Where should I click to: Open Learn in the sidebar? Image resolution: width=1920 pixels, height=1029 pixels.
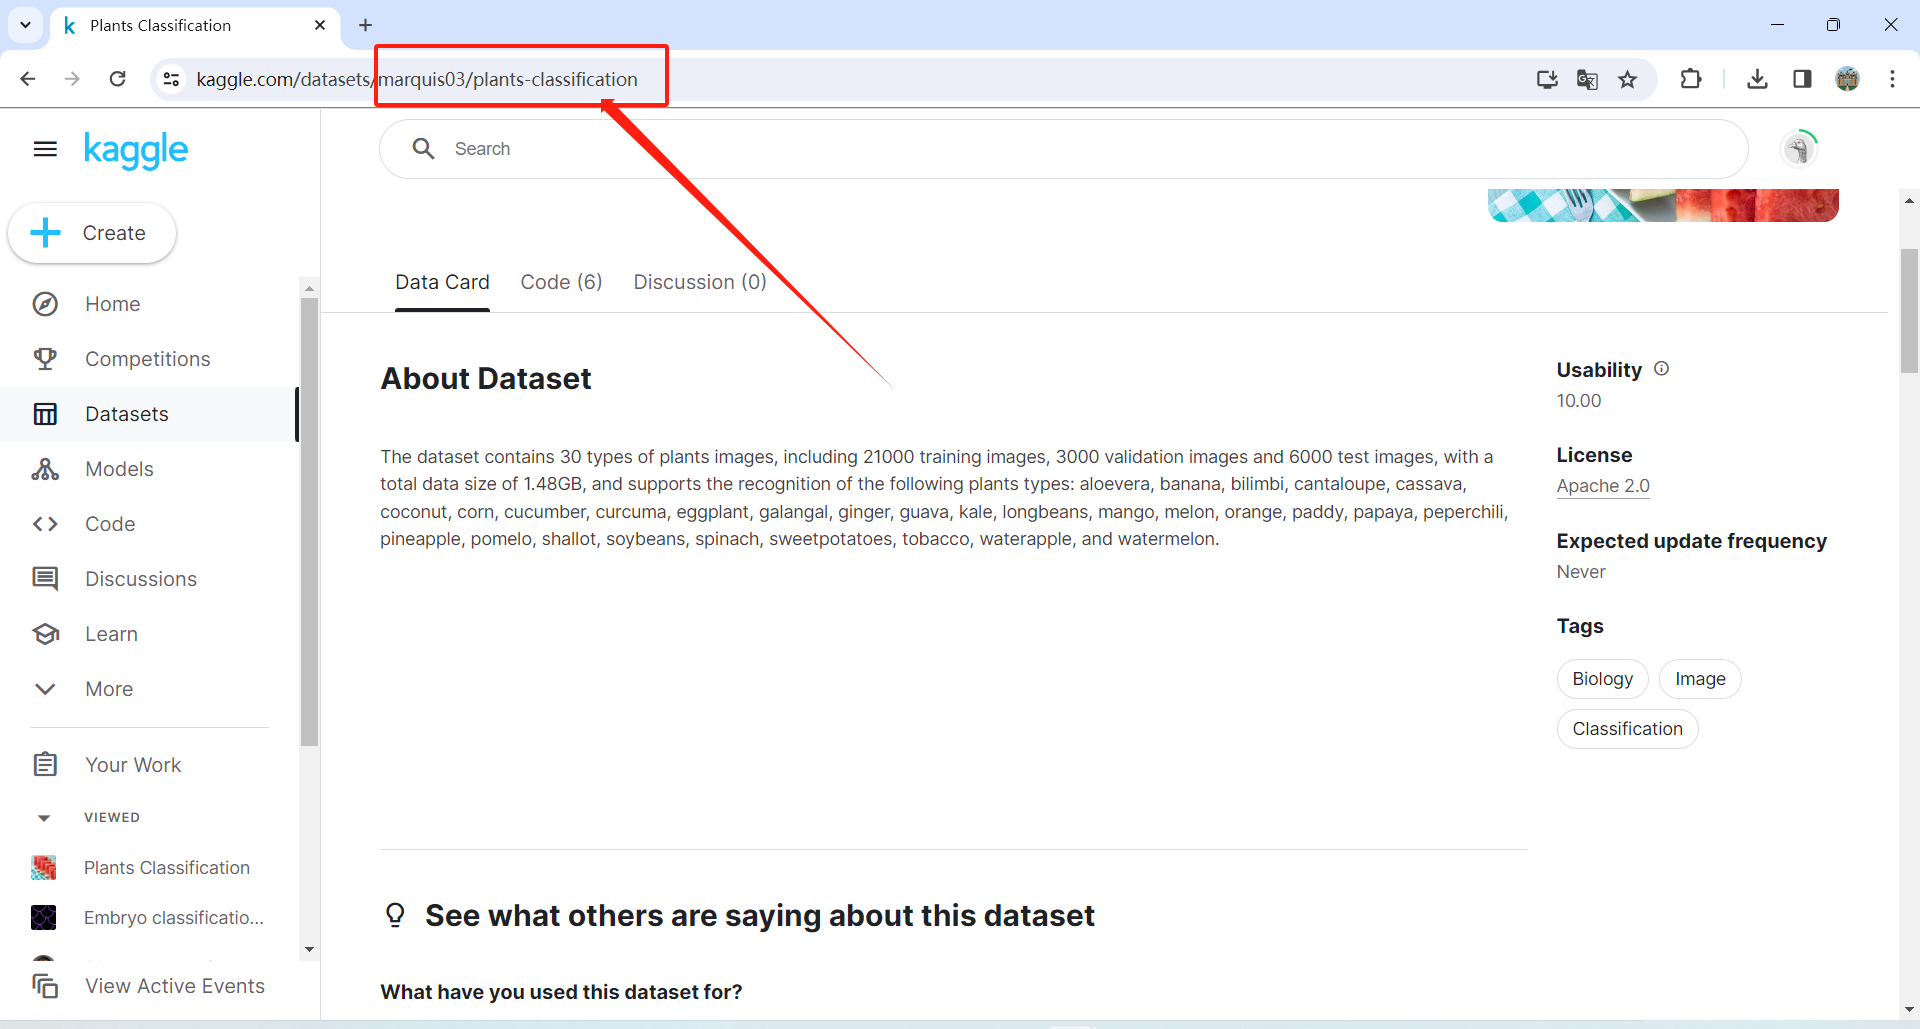[111, 634]
